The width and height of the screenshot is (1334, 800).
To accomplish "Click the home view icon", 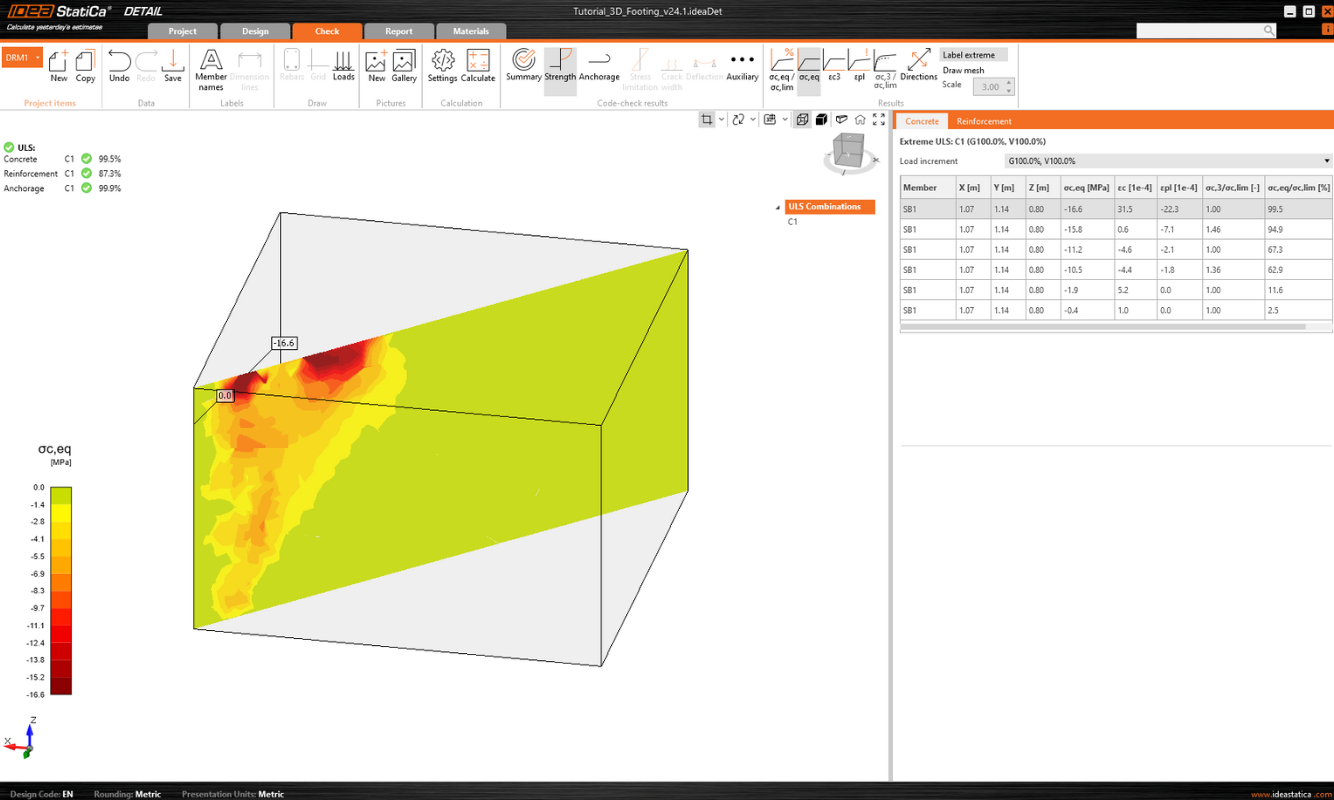I will (860, 120).
